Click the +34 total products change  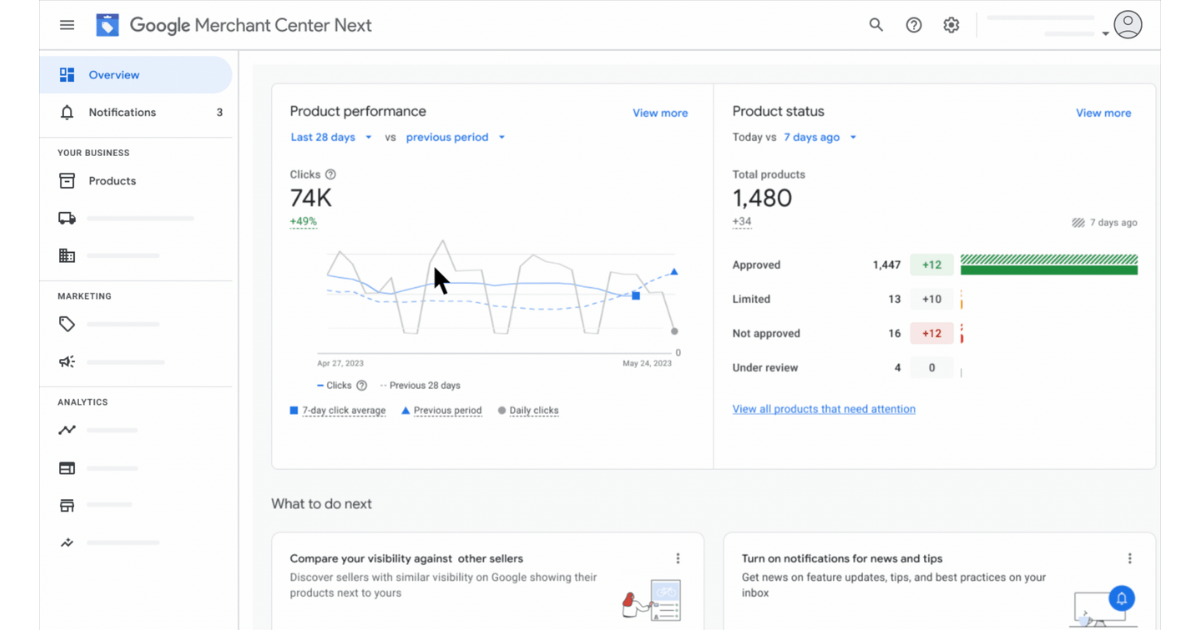tap(742, 222)
